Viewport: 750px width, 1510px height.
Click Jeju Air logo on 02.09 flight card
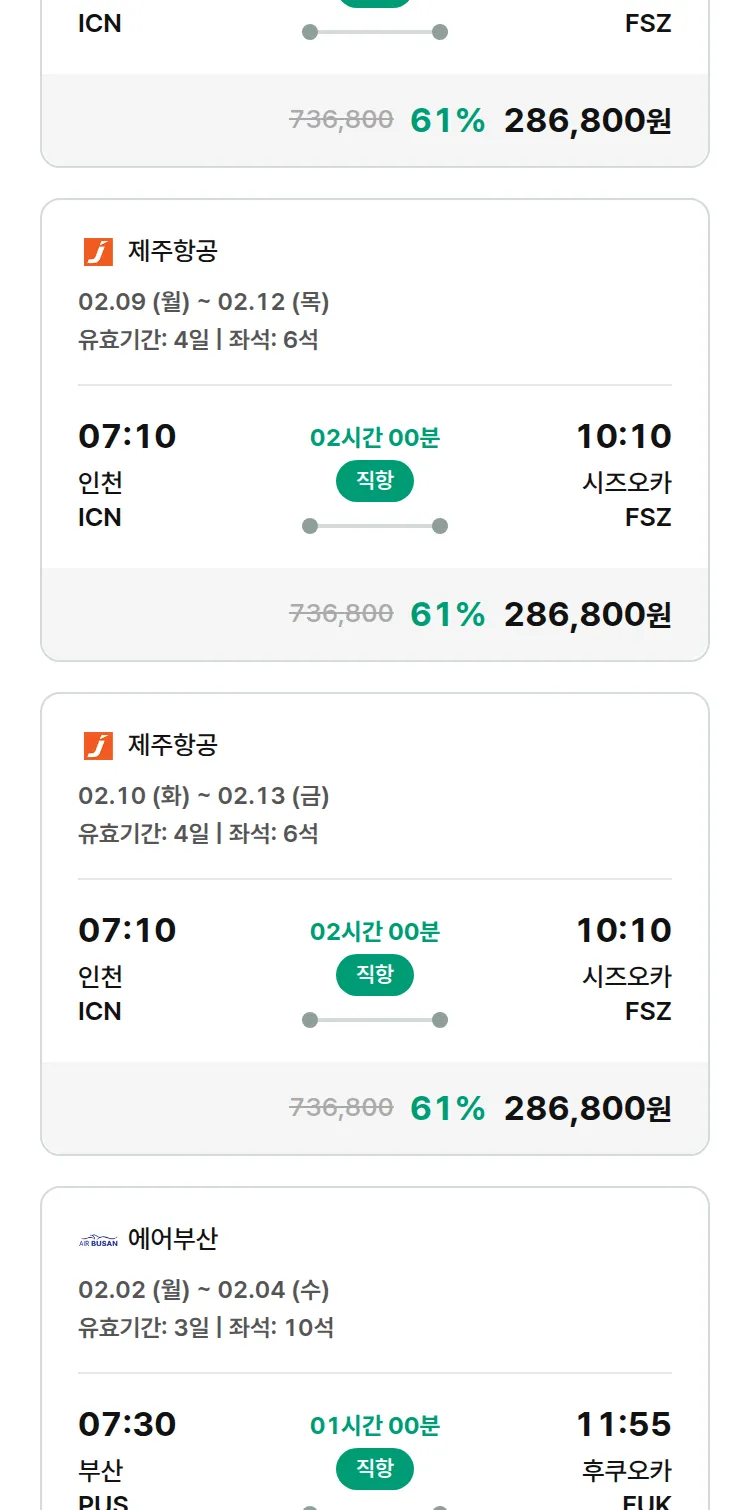[98, 252]
